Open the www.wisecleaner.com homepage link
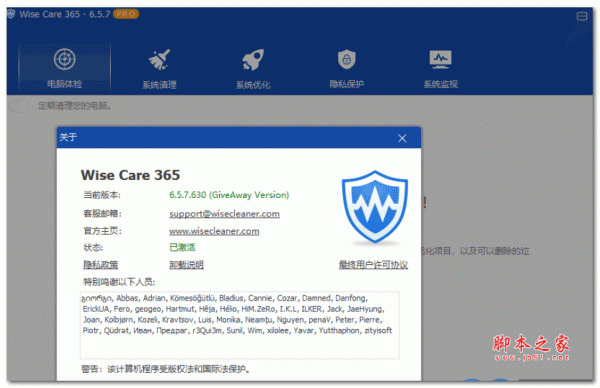600x388 pixels. click(x=214, y=231)
